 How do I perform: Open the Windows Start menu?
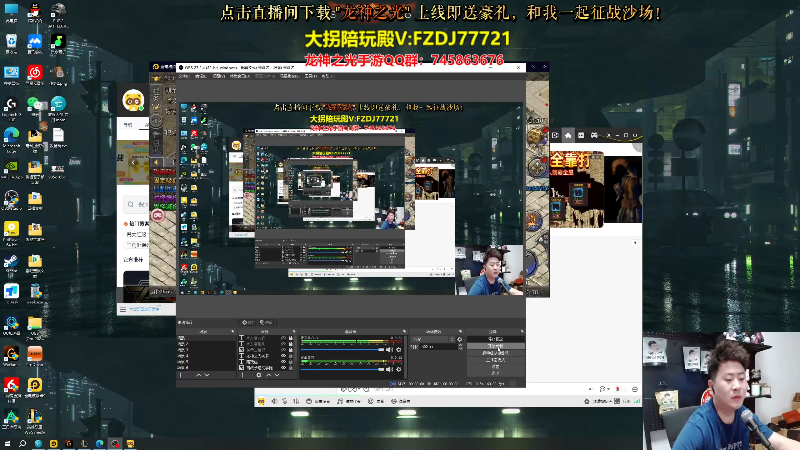[x=7, y=444]
